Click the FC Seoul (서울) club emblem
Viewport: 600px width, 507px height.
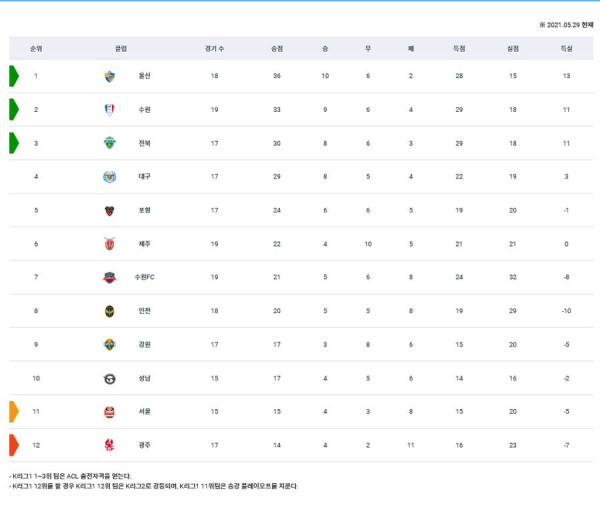coord(109,412)
